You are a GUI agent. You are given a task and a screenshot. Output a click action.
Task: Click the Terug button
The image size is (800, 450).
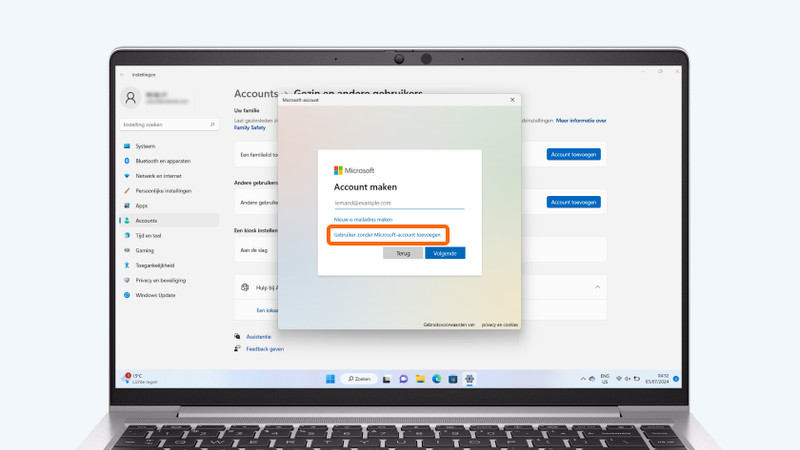coord(403,254)
